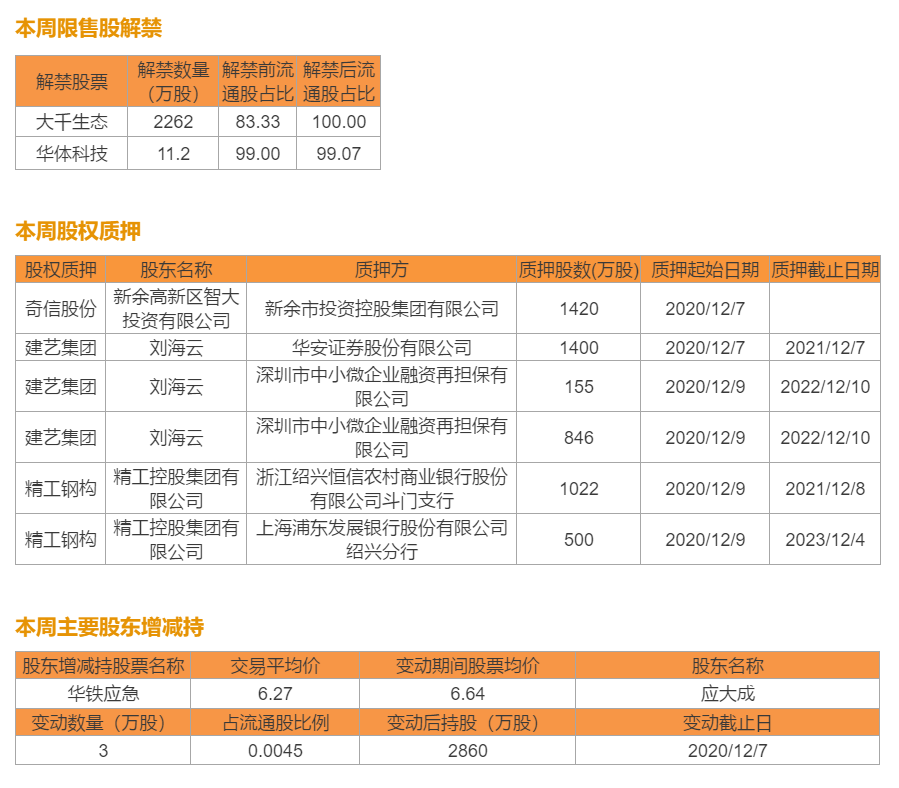Click the 变动期间股票均价 header
899x788 pixels.
click(467, 666)
